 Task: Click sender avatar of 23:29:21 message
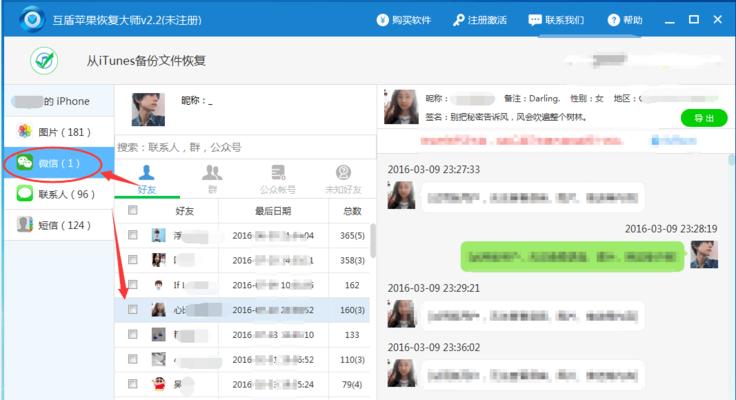401,314
